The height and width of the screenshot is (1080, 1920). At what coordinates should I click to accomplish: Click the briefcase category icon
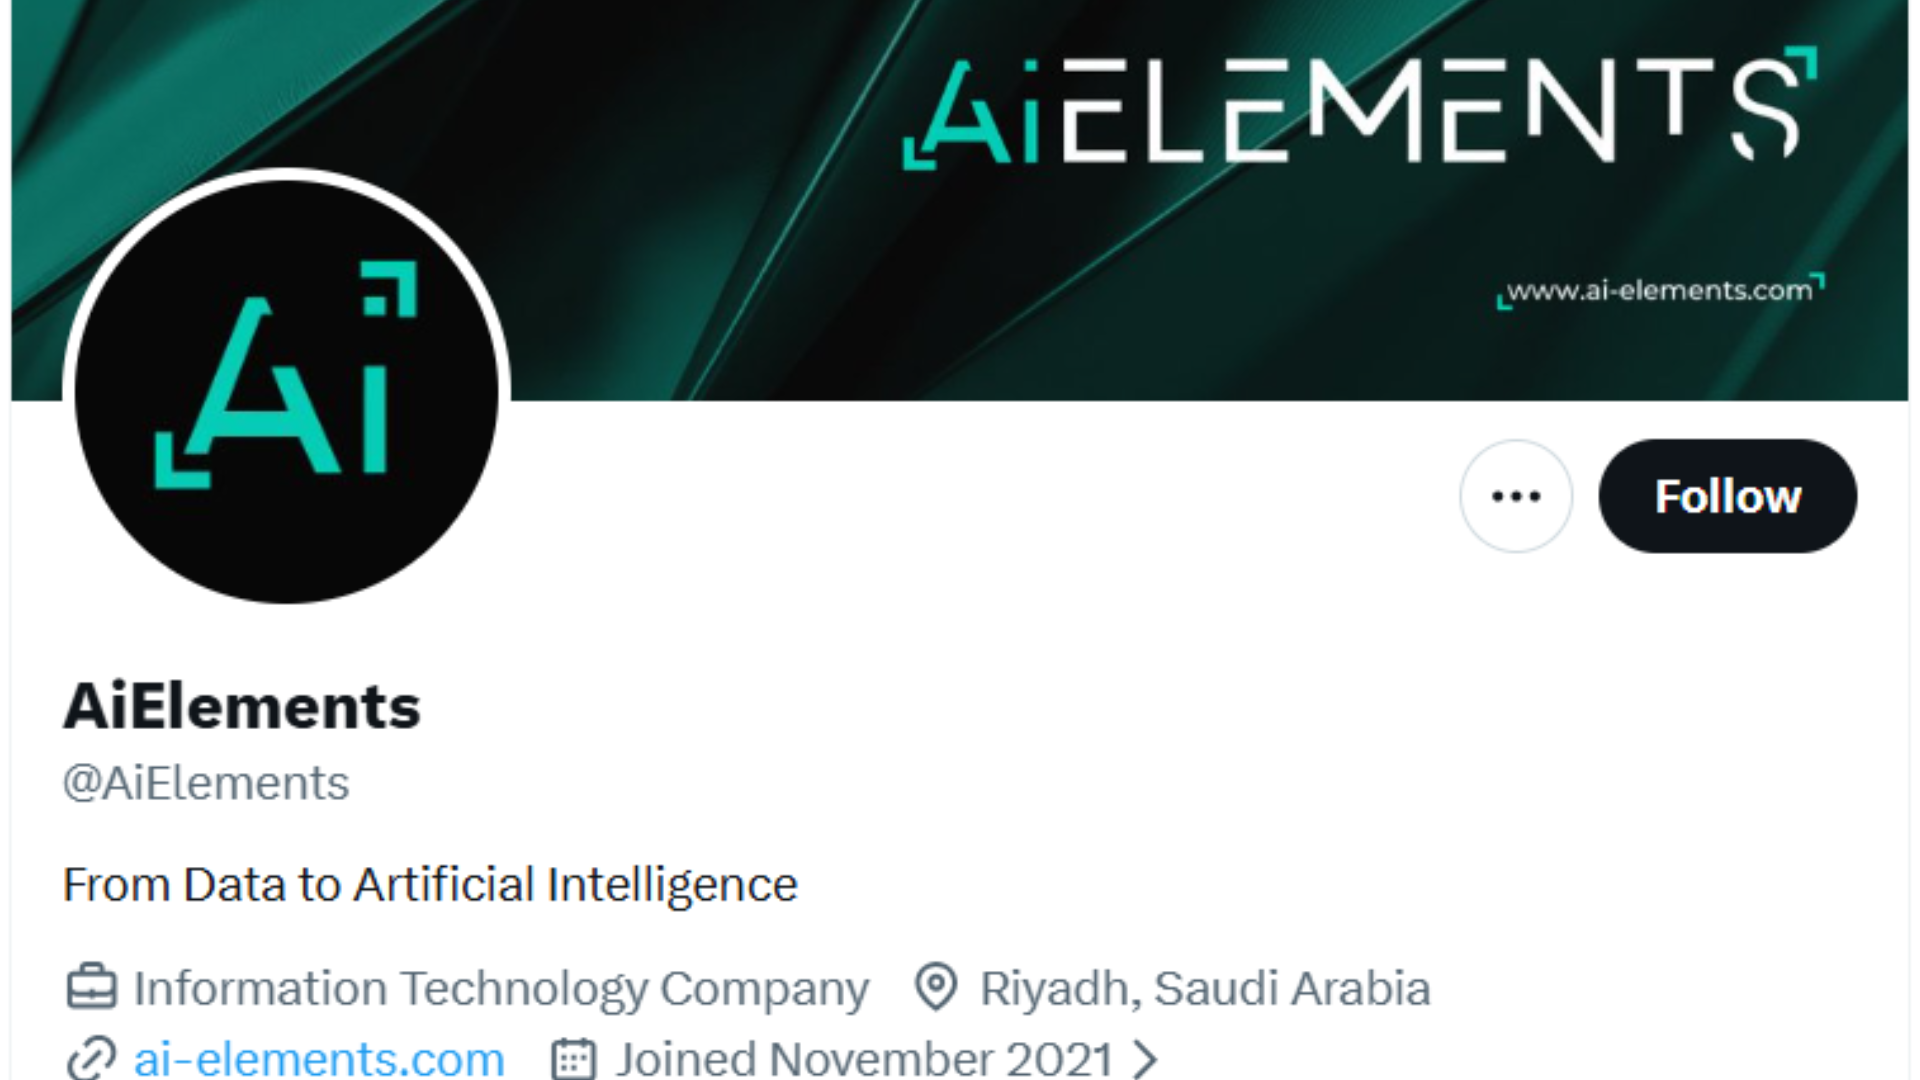click(91, 987)
